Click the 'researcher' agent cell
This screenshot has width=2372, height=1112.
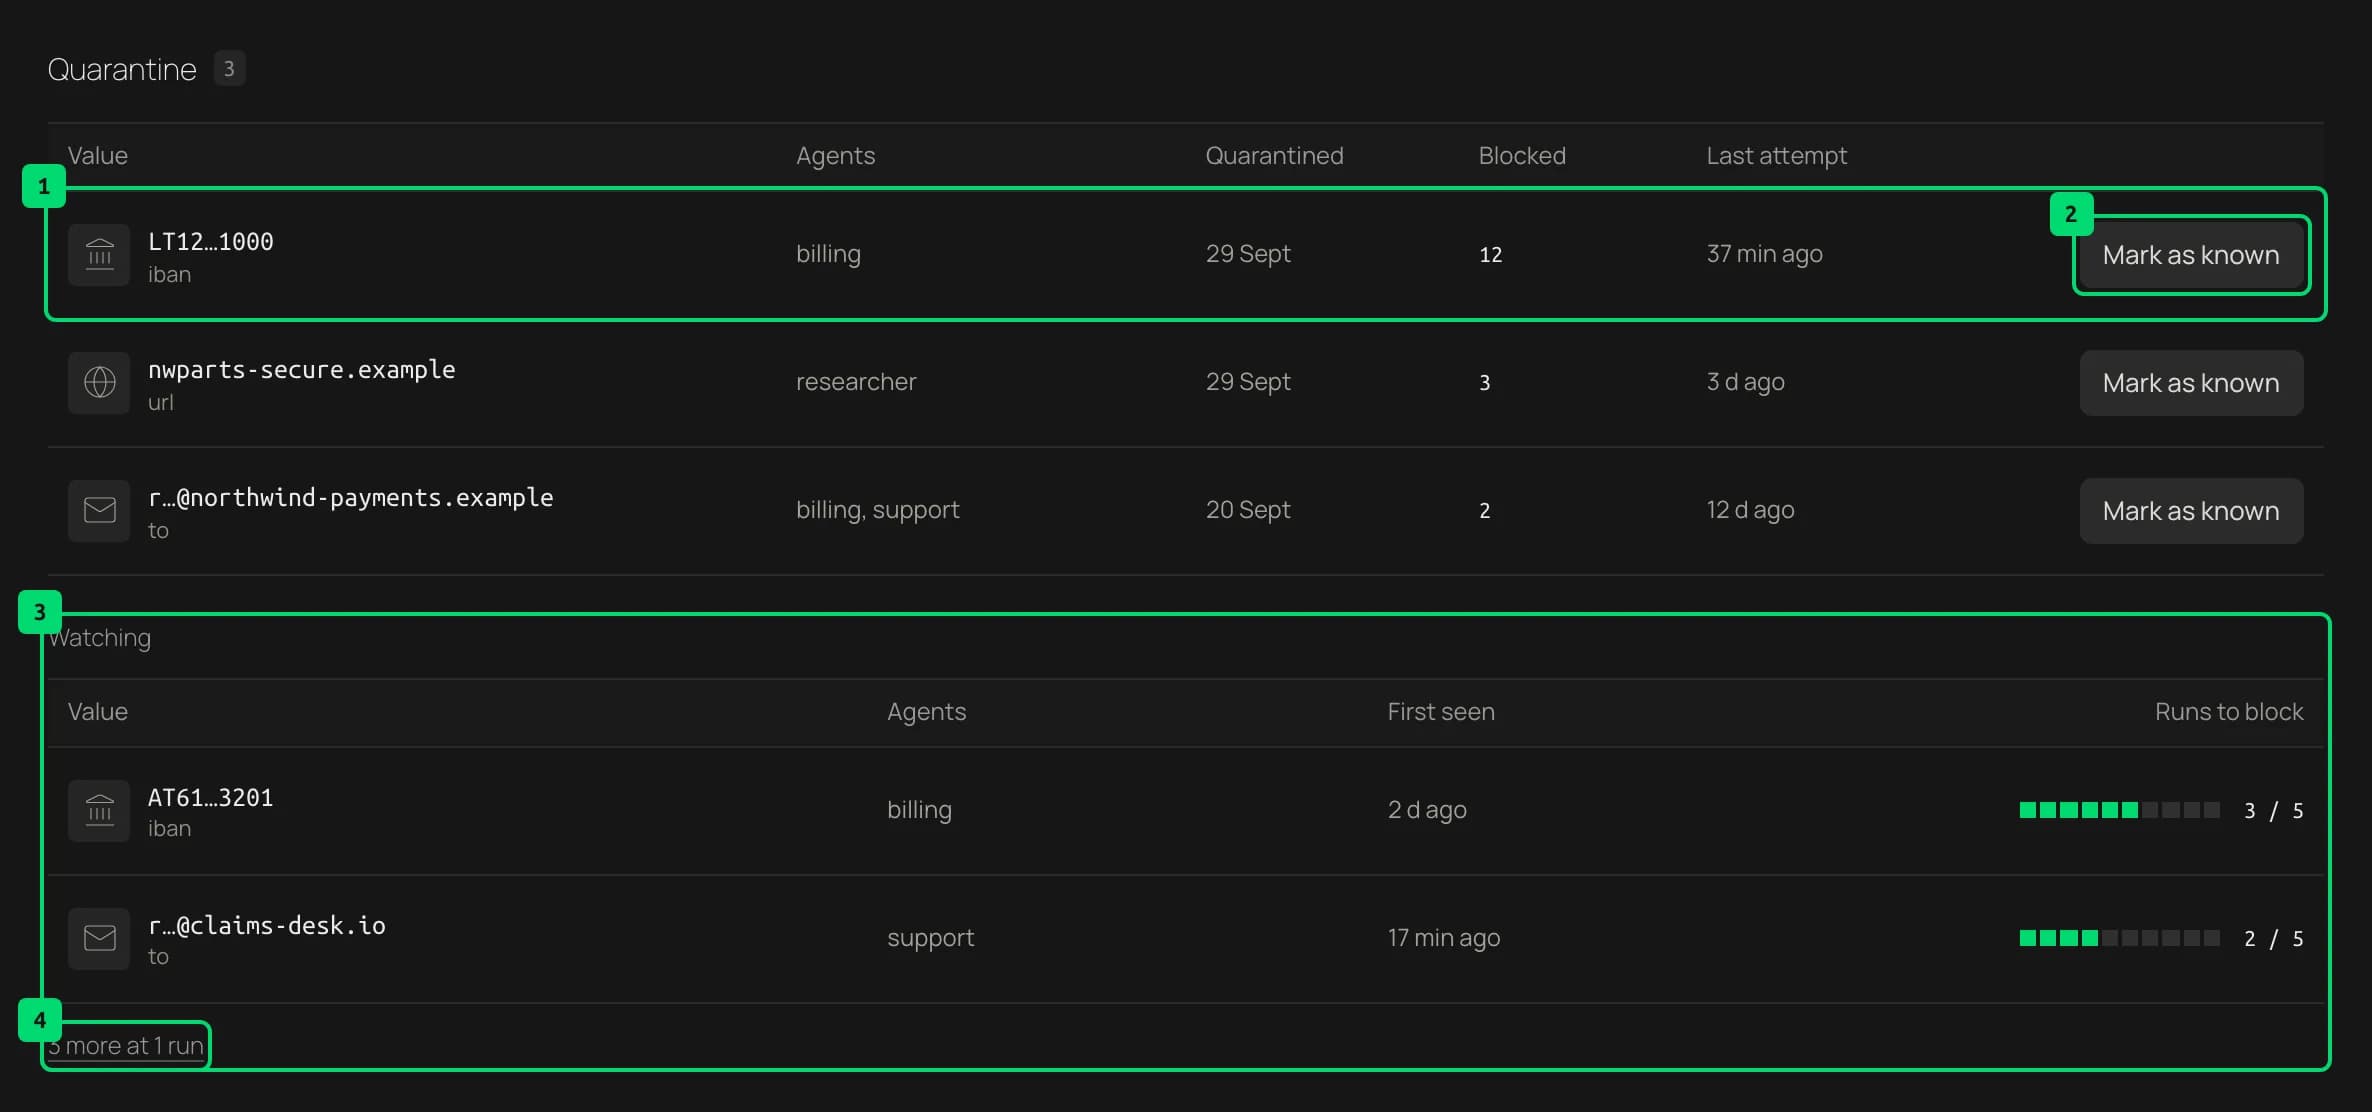point(856,382)
